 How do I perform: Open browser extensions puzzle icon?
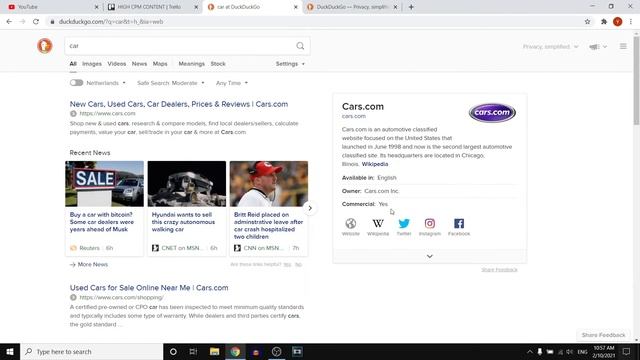tap(604, 22)
